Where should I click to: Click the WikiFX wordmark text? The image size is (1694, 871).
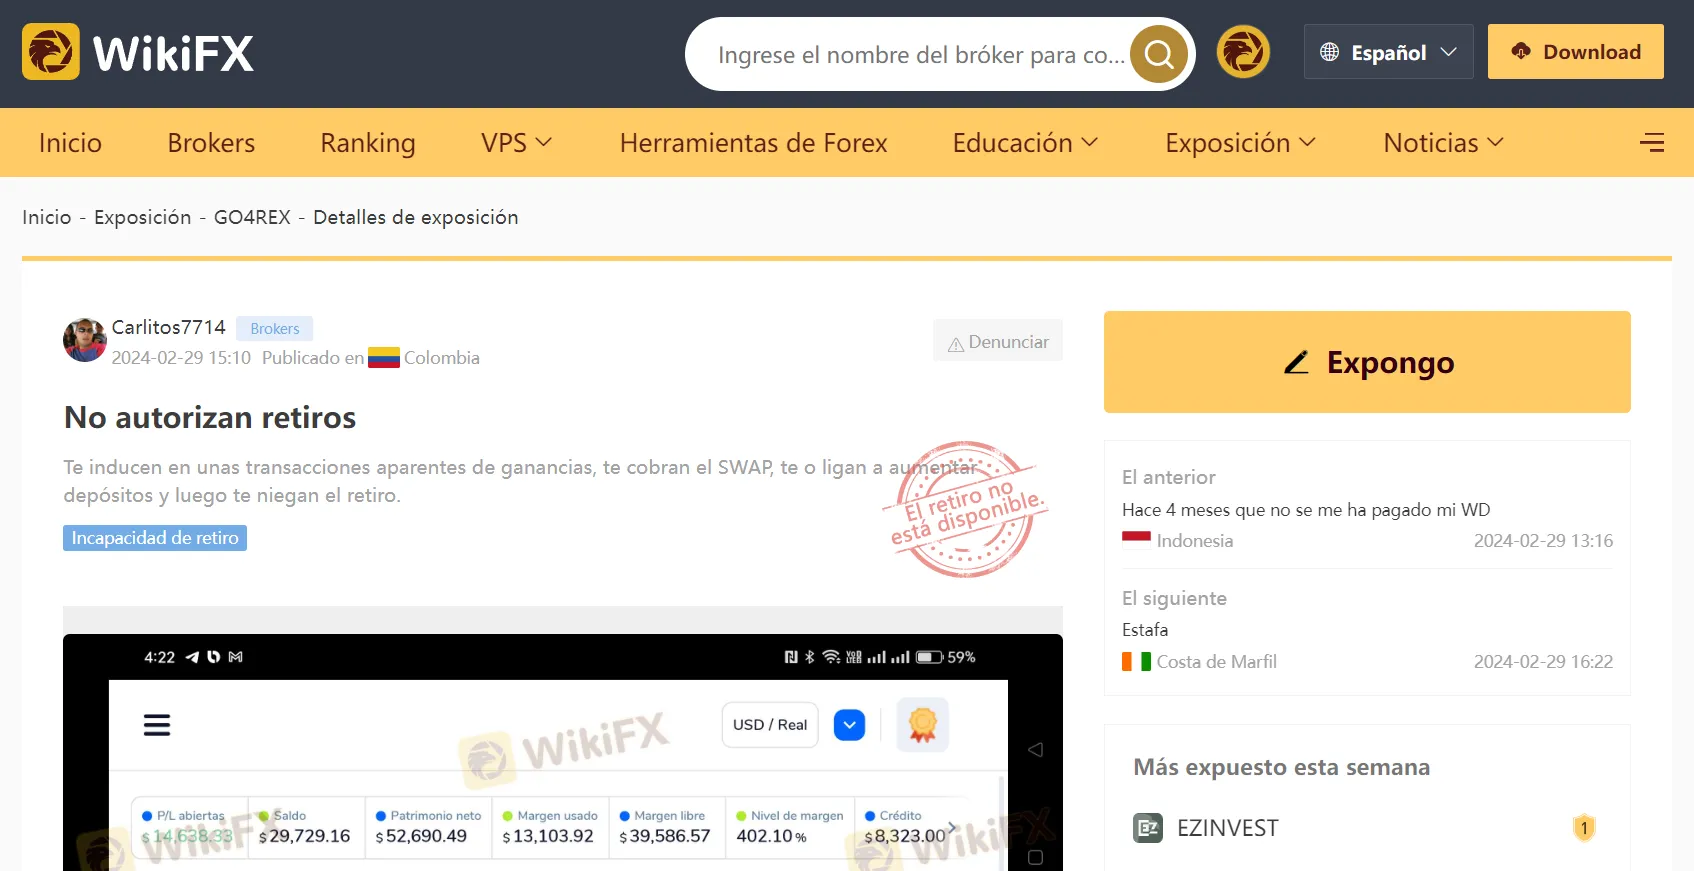pos(173,53)
